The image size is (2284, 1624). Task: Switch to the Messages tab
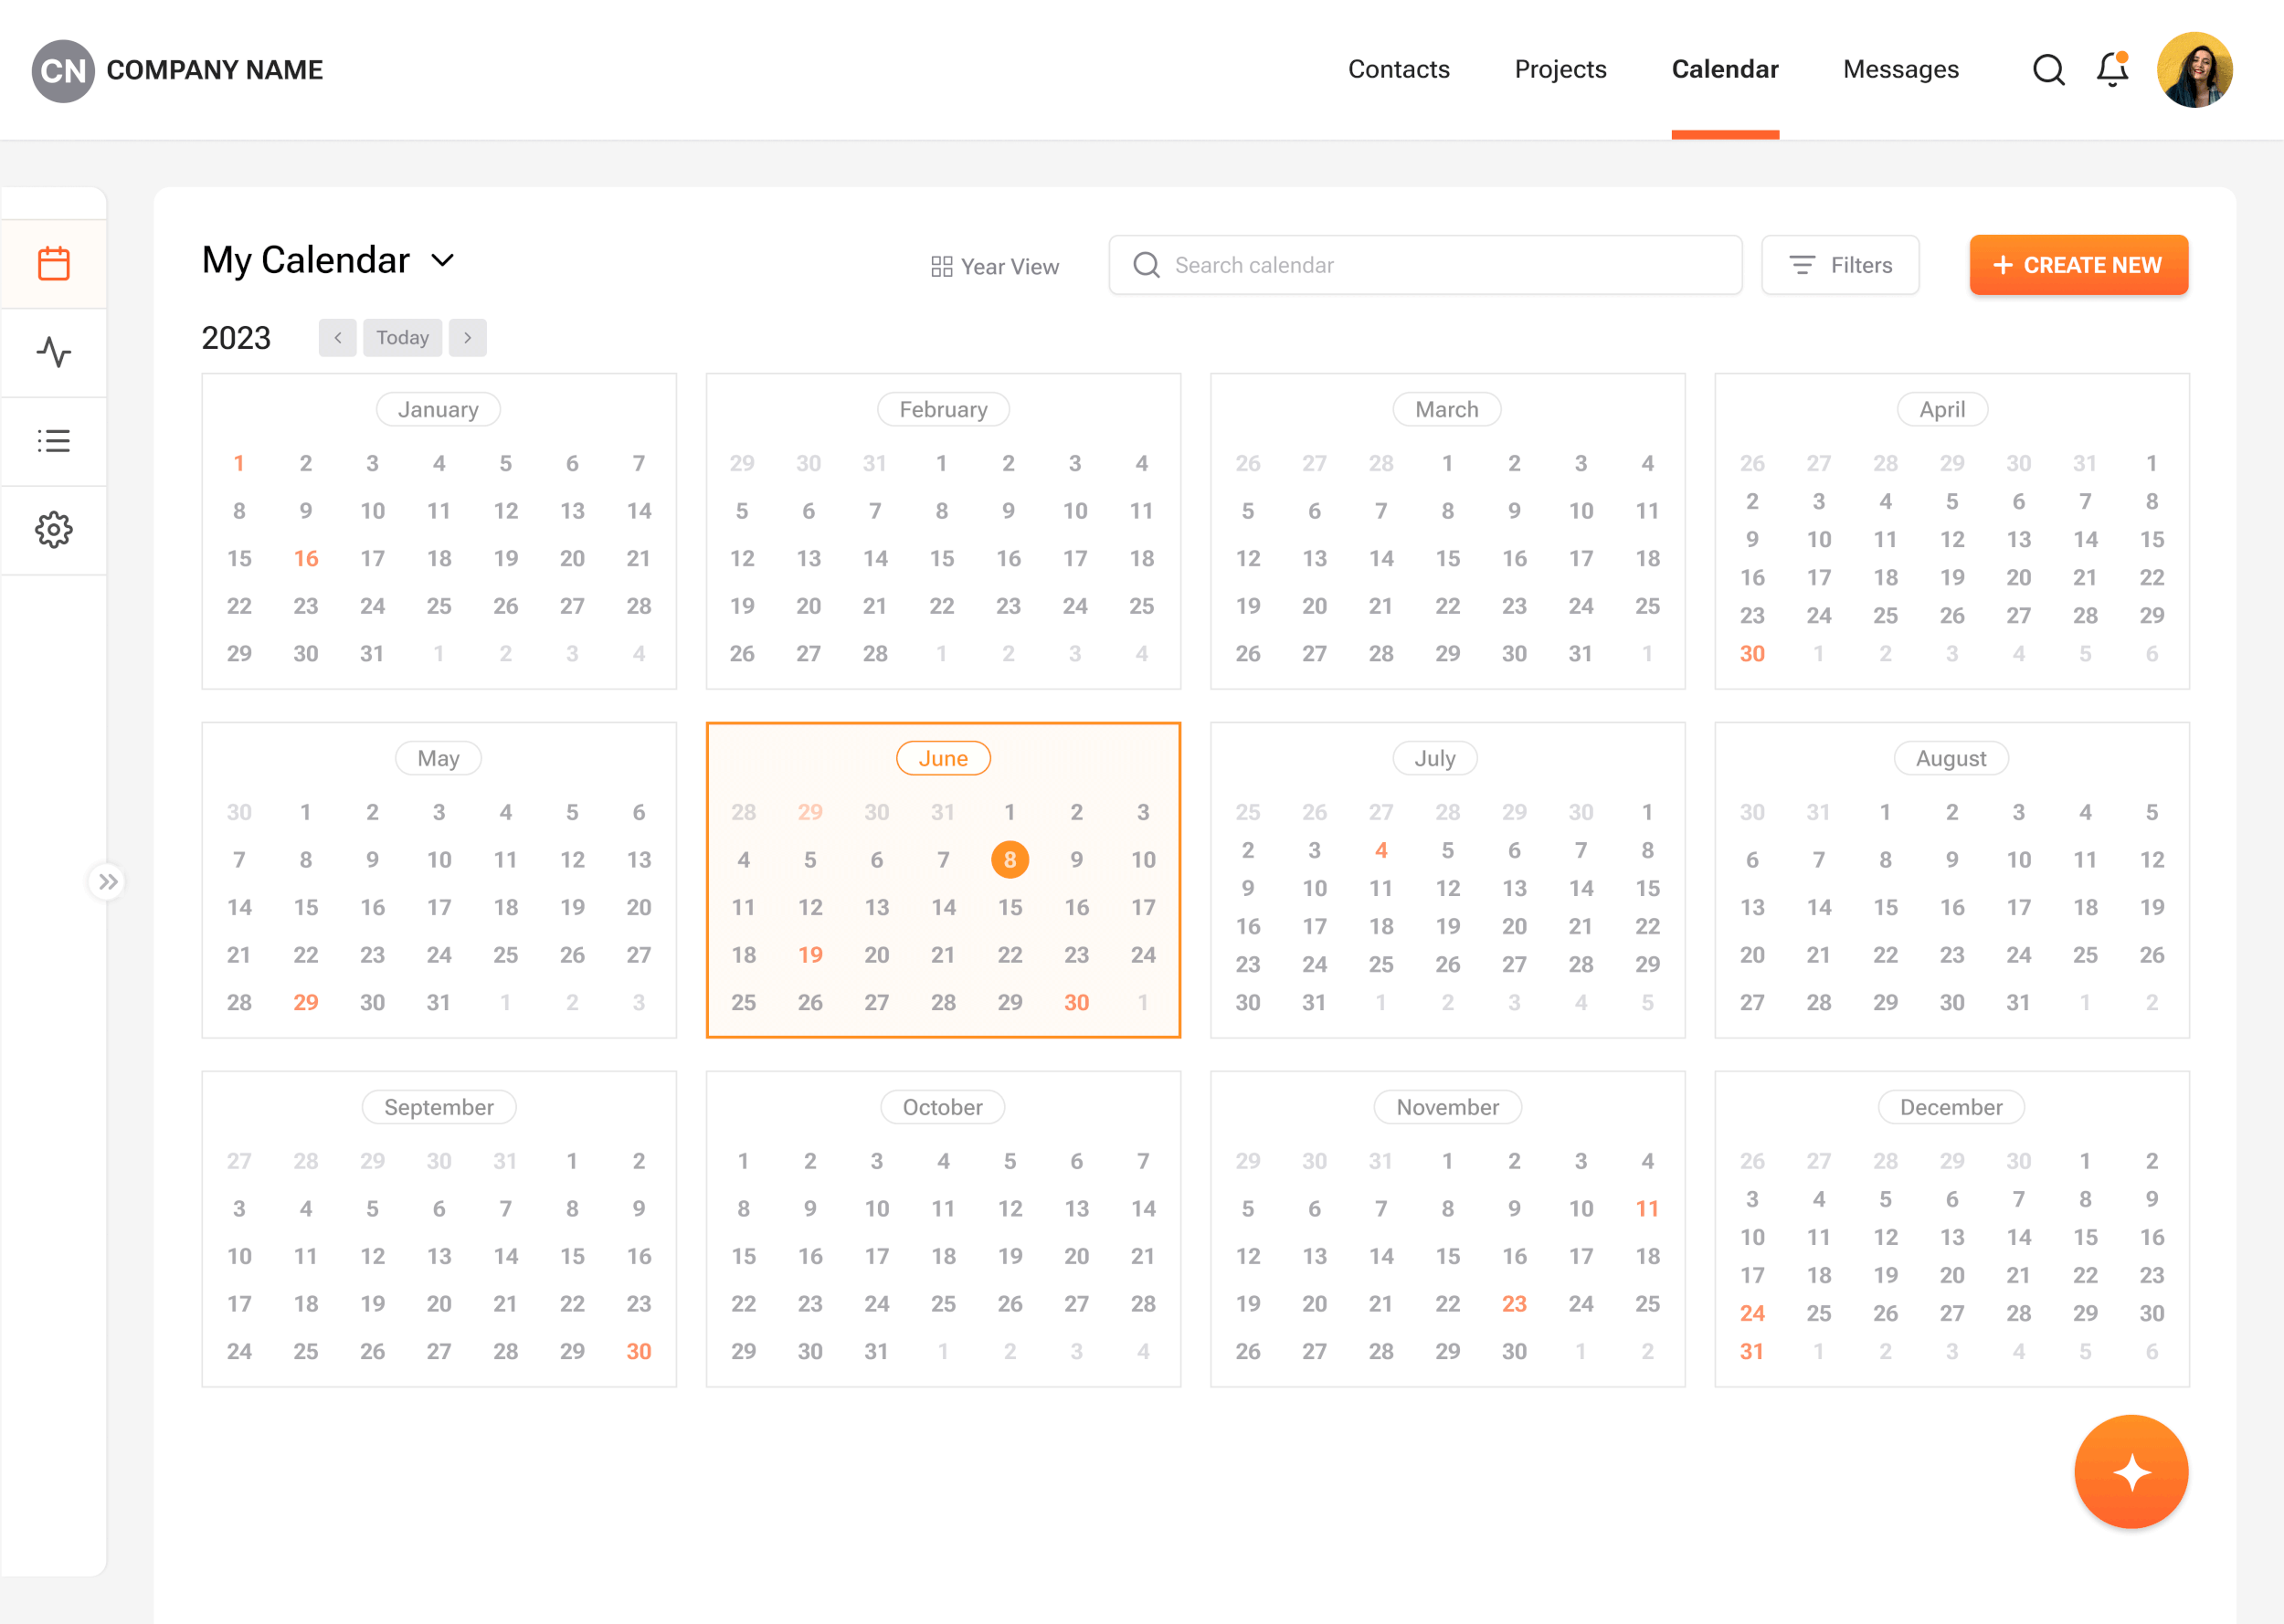pos(1900,69)
